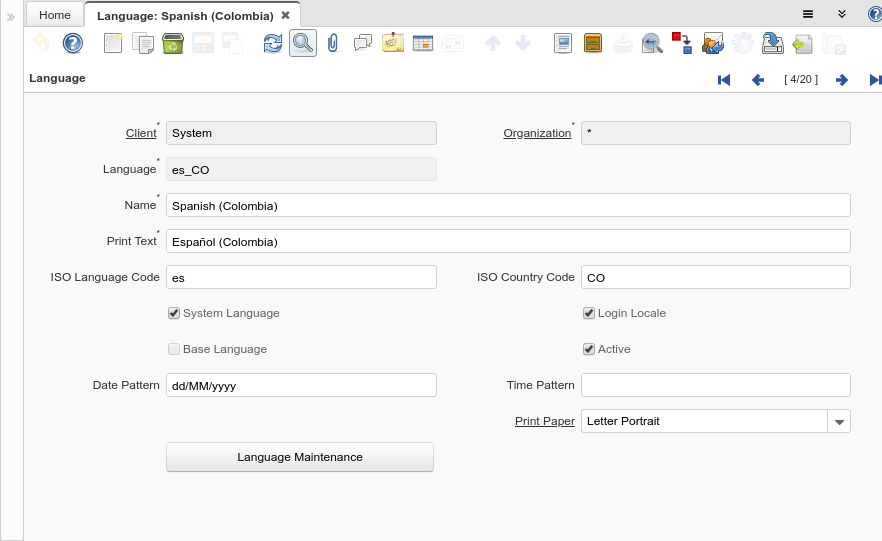The width and height of the screenshot is (882, 541).
Task: Collapse the header with double-chevron icon
Action: point(842,14)
